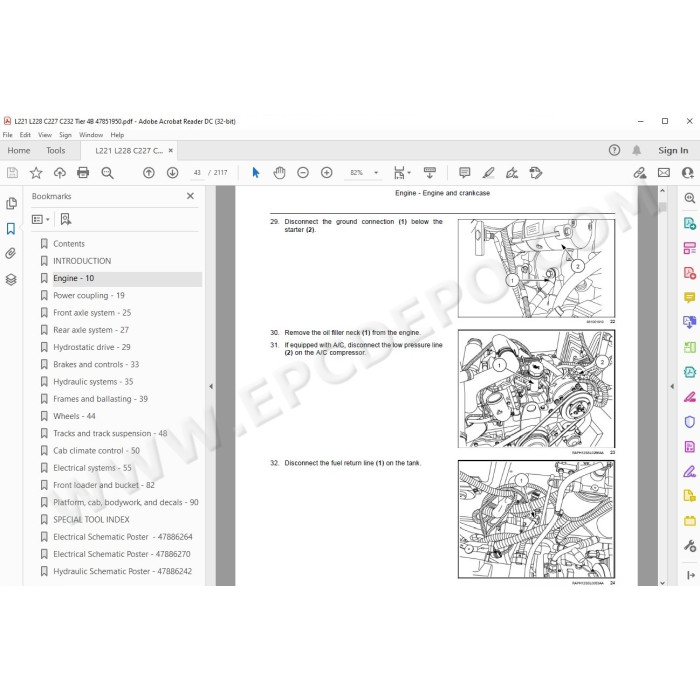
Task: Zoom out with the minus button
Action: (303, 173)
